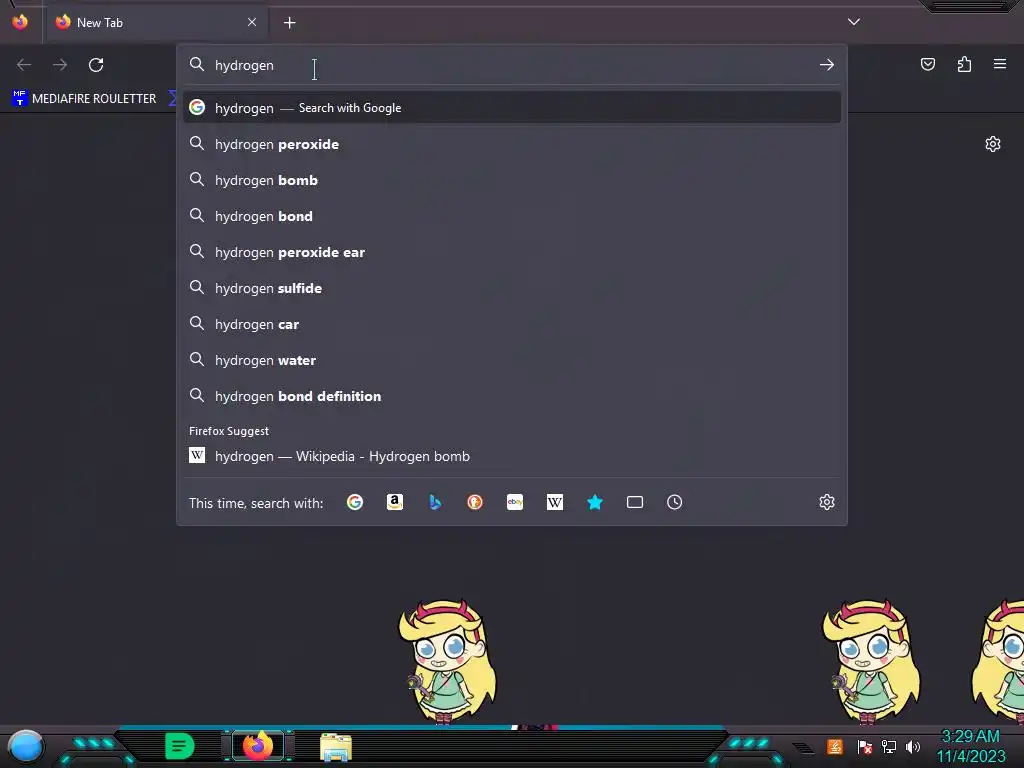
Task: Search bookmarks via star icon
Action: click(x=595, y=502)
